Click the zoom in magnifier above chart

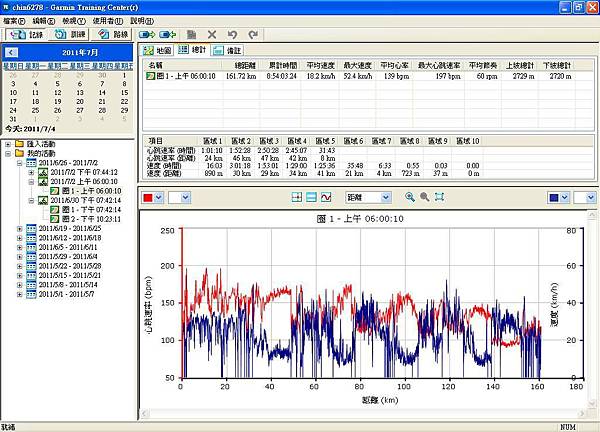(409, 198)
